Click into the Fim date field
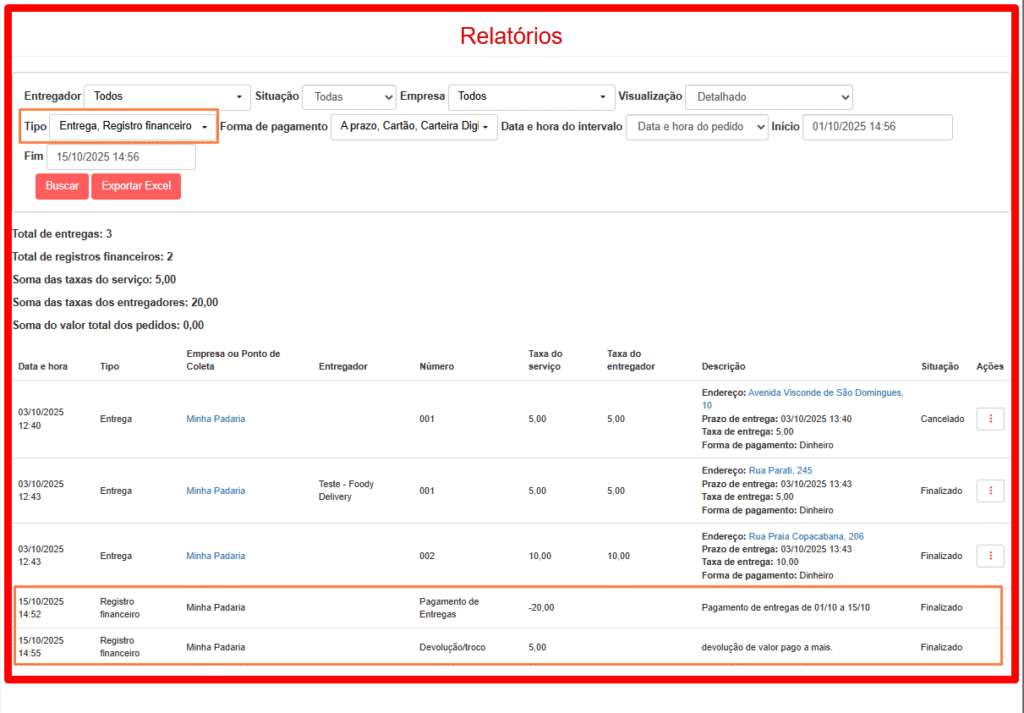This screenshot has height=713, width=1024. point(121,157)
